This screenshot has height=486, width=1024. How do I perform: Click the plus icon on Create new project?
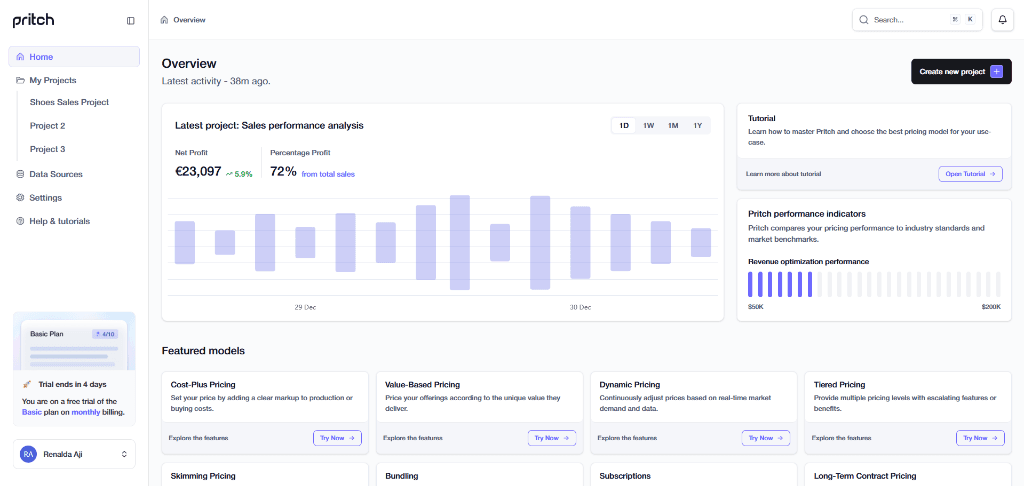(996, 72)
